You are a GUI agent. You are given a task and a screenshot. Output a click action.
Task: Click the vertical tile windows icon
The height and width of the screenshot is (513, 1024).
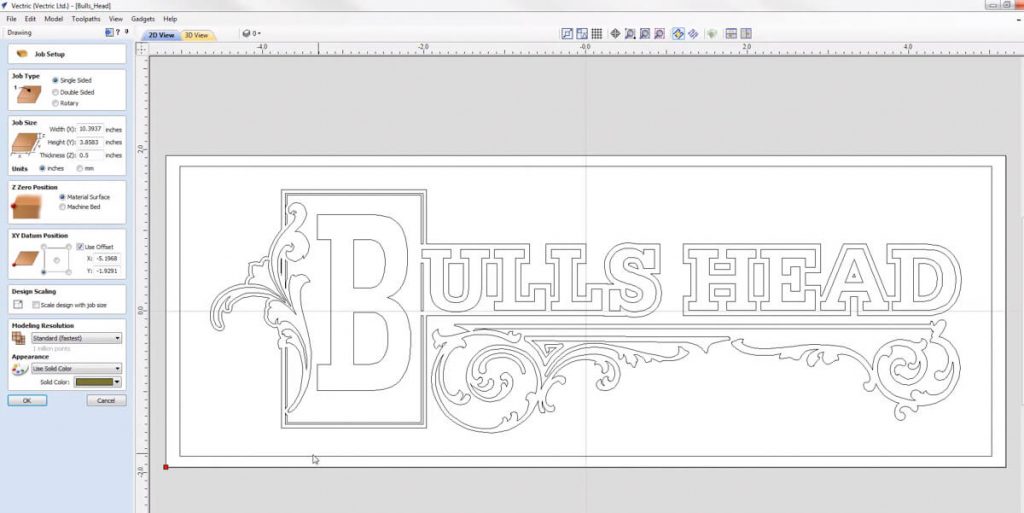pyautogui.click(x=746, y=34)
